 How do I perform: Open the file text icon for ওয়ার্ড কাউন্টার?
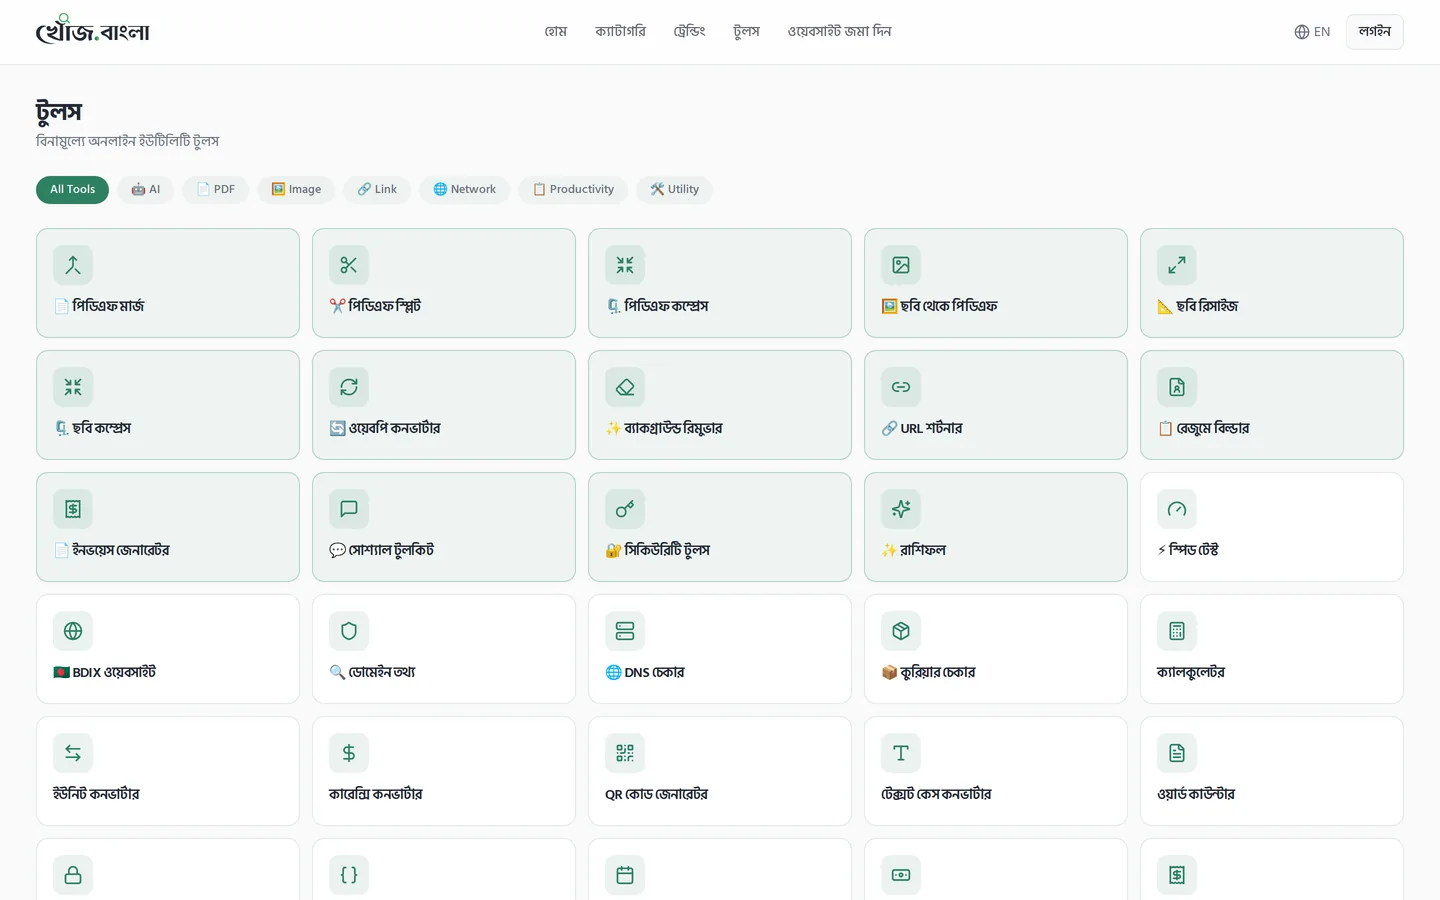(x=1177, y=753)
